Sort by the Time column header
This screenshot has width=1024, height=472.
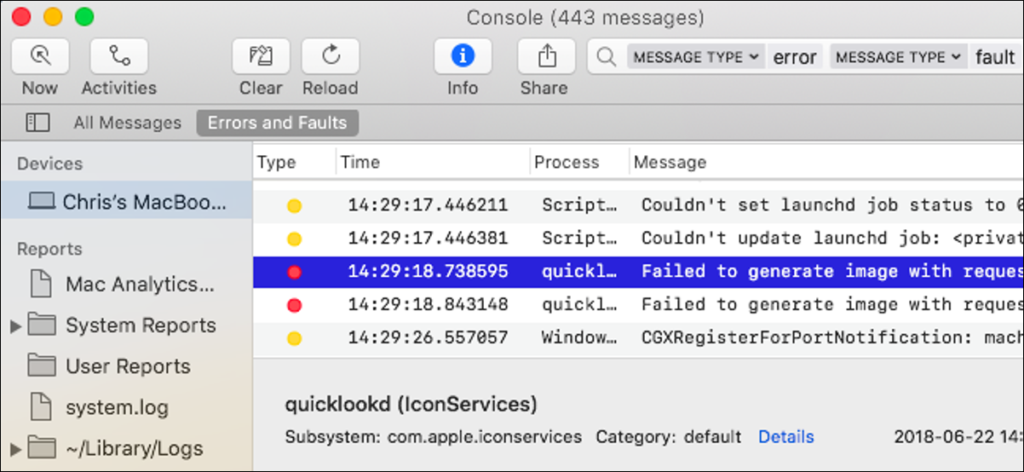coord(360,162)
